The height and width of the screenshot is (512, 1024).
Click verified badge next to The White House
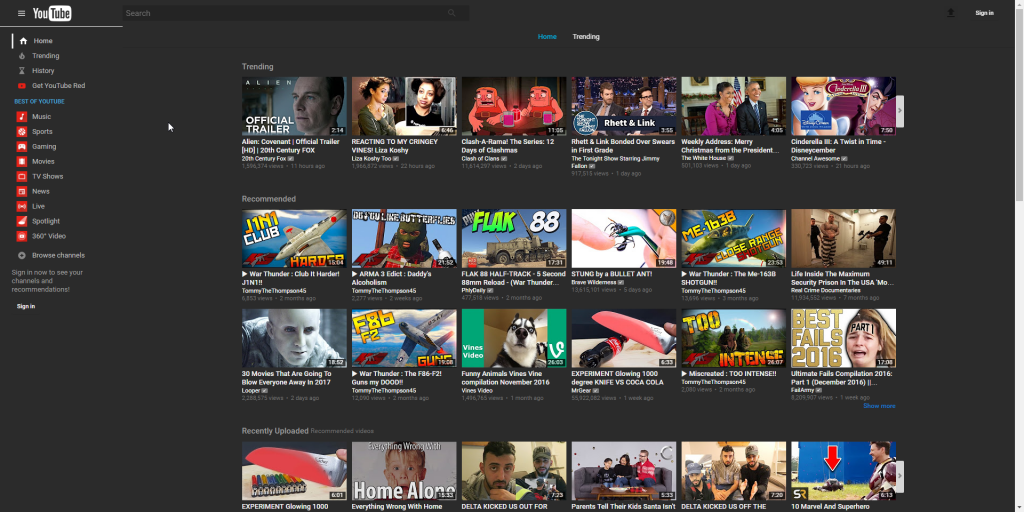730,158
